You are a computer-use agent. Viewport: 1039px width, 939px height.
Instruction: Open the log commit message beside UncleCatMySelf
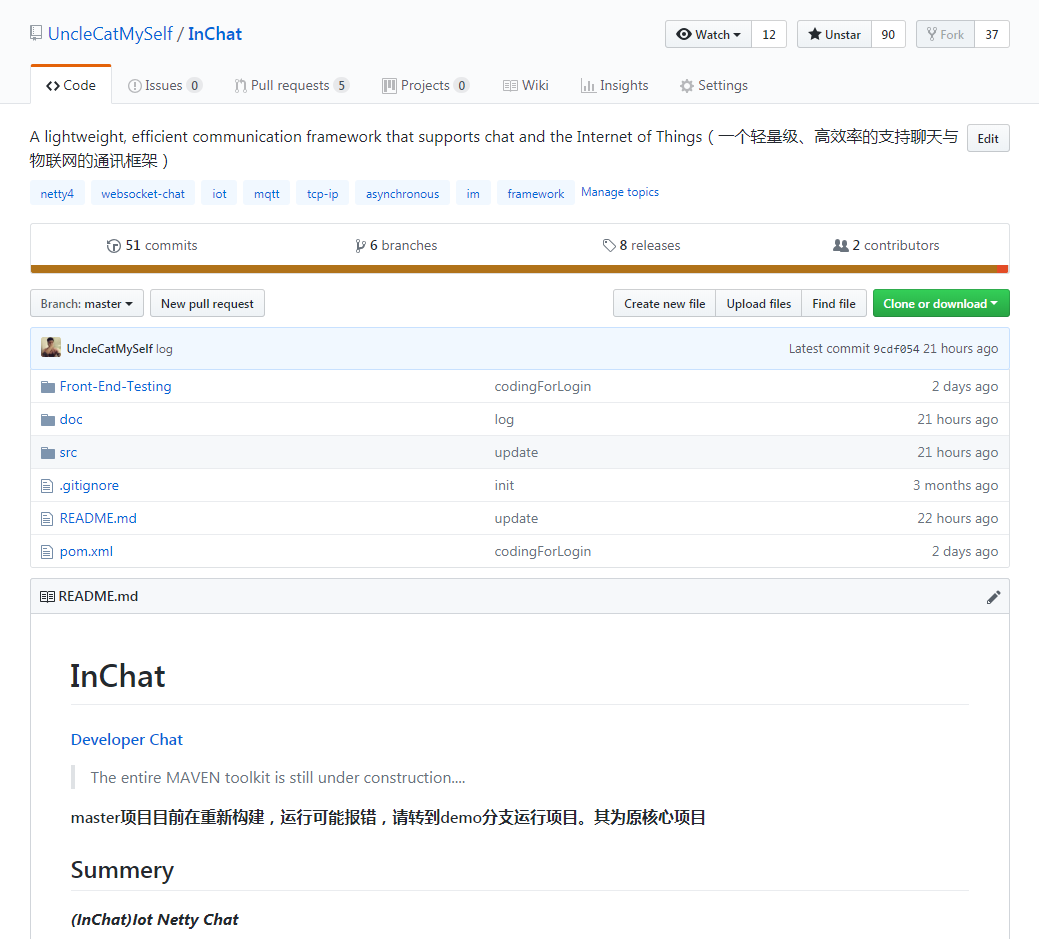(x=164, y=349)
